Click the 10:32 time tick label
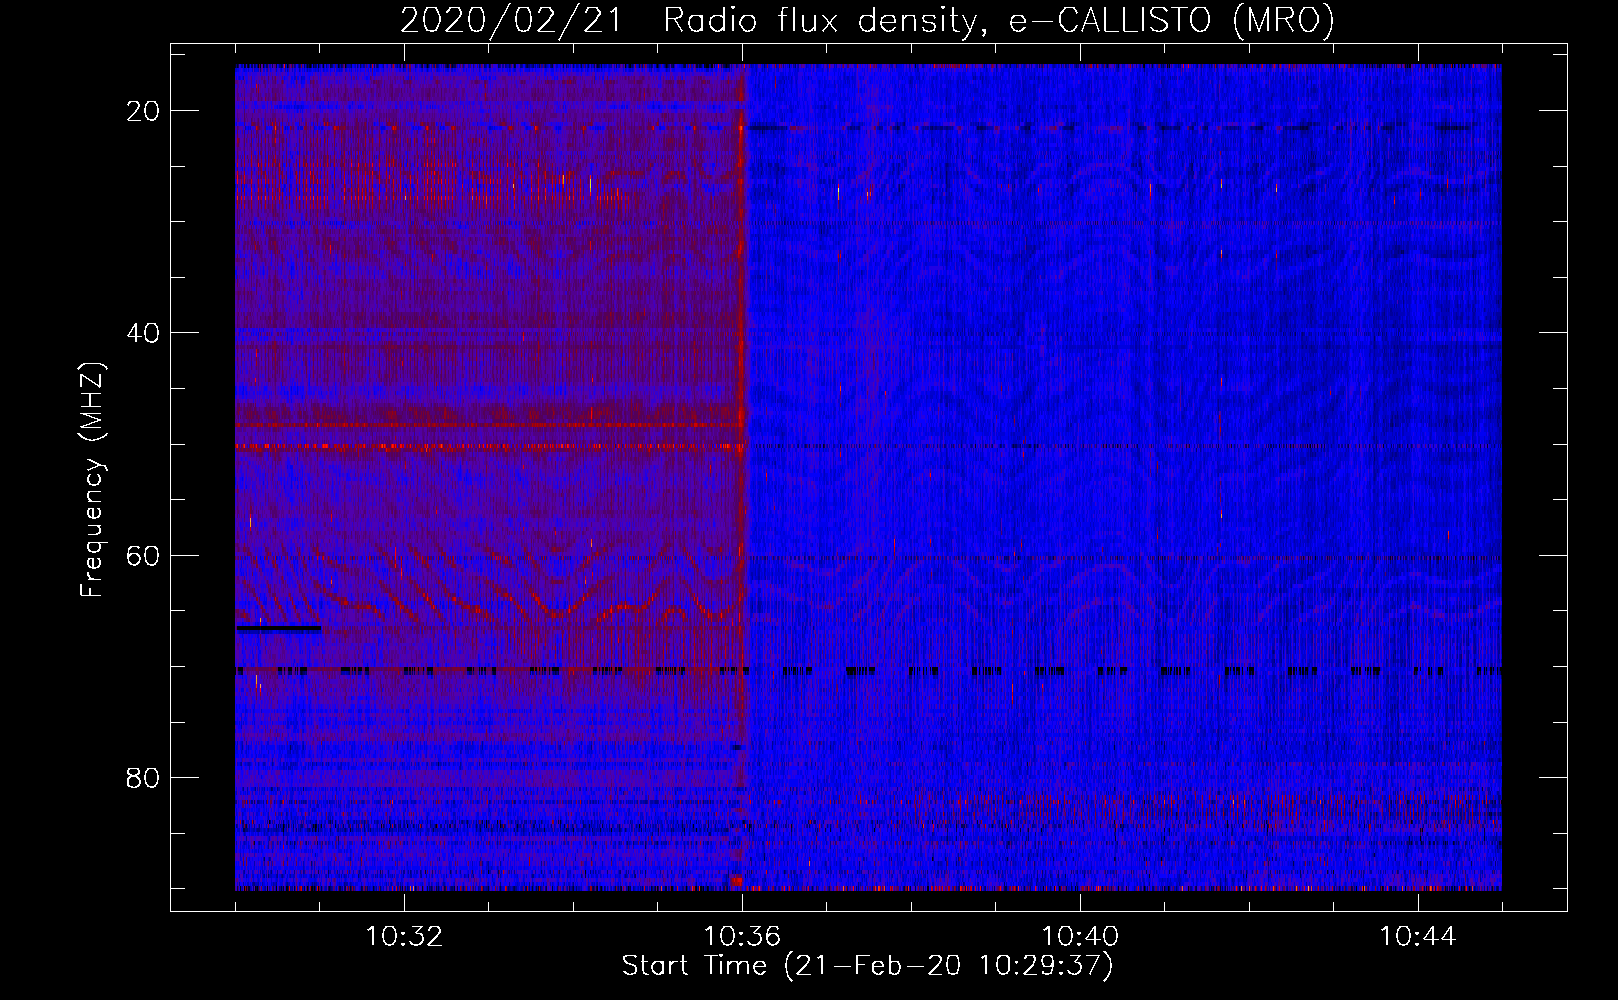1618x1000 pixels. (x=404, y=937)
